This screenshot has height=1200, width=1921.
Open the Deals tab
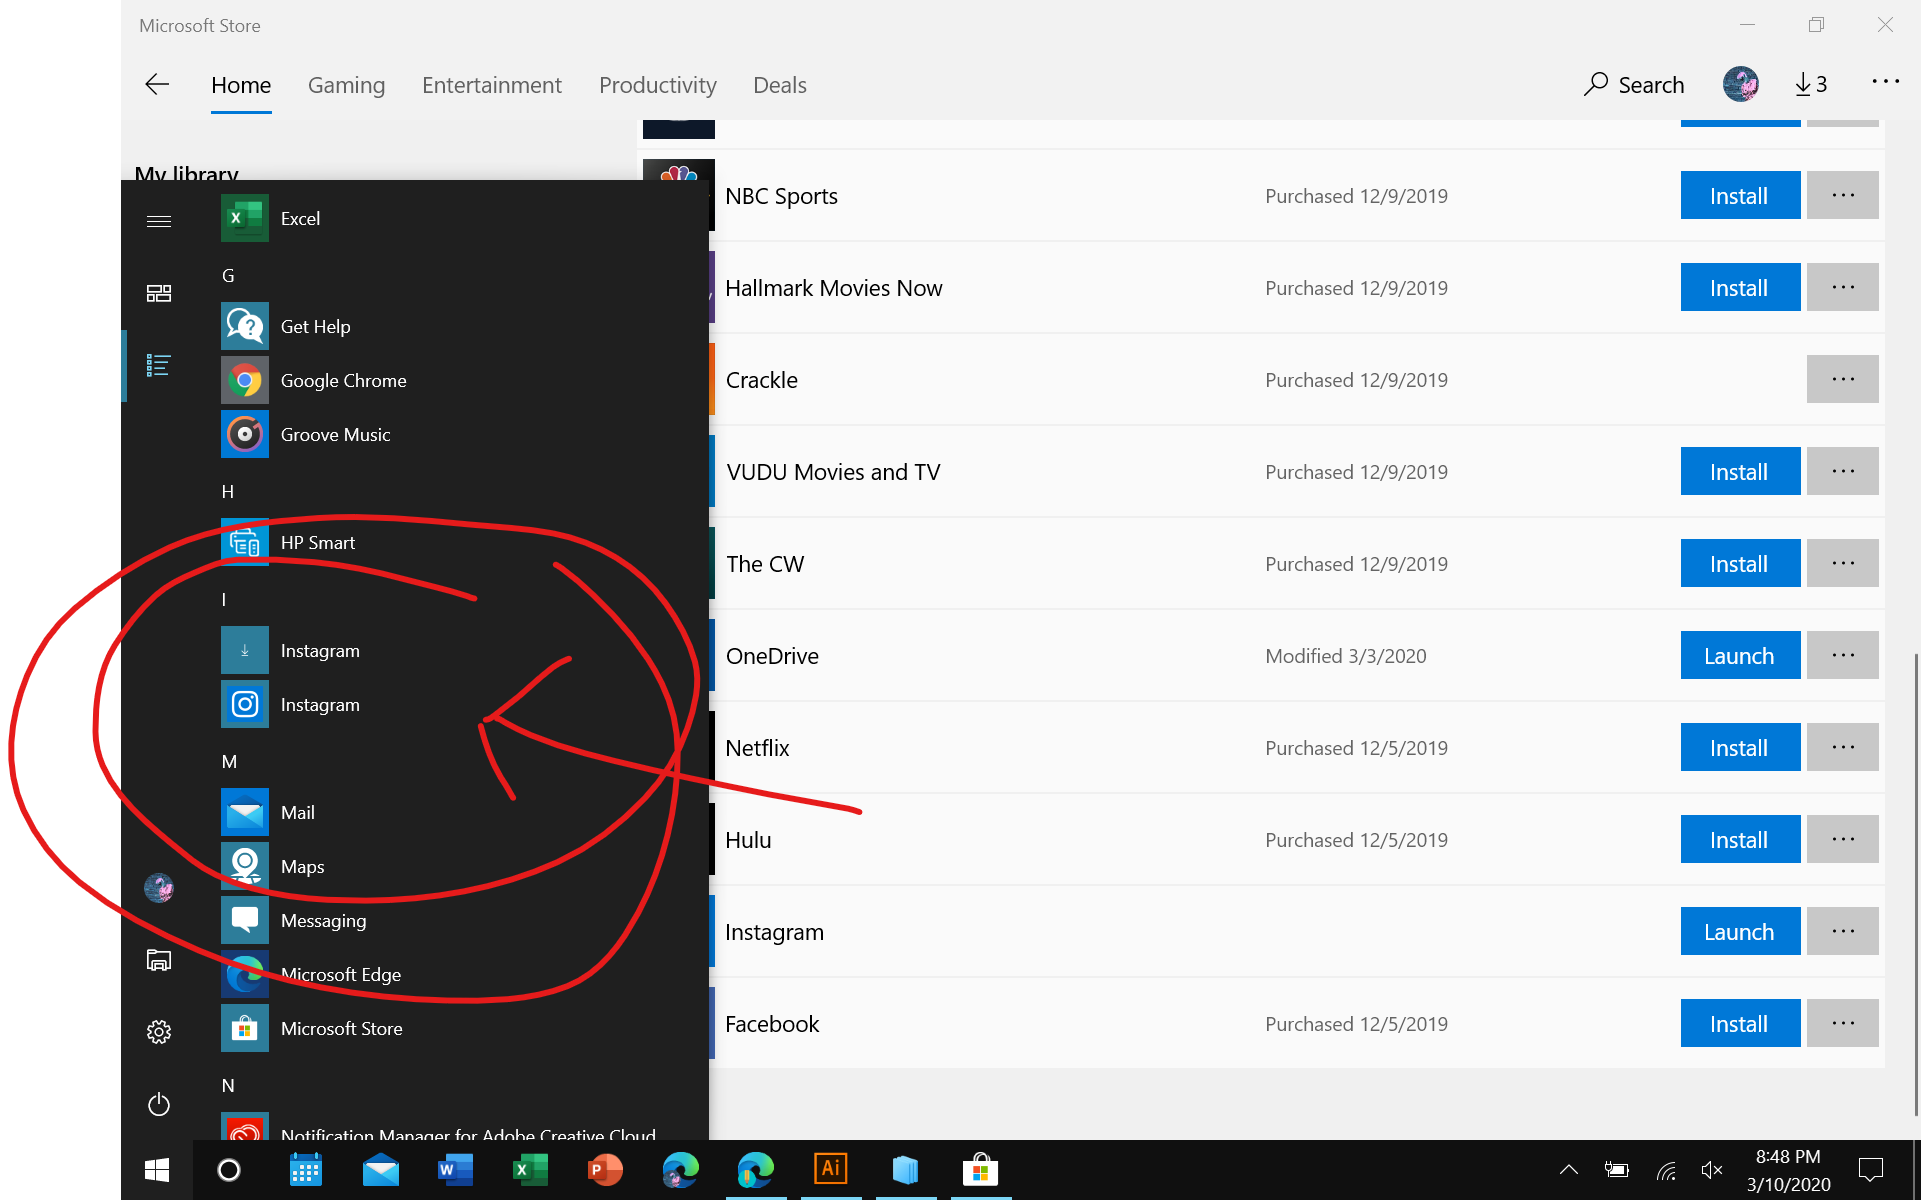[x=780, y=85]
